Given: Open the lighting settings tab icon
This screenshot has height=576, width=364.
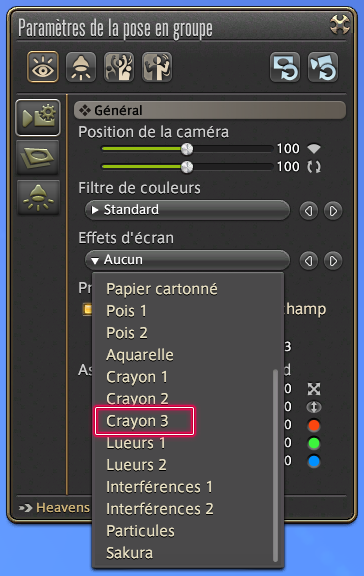Looking at the screenshot, I should [81, 67].
